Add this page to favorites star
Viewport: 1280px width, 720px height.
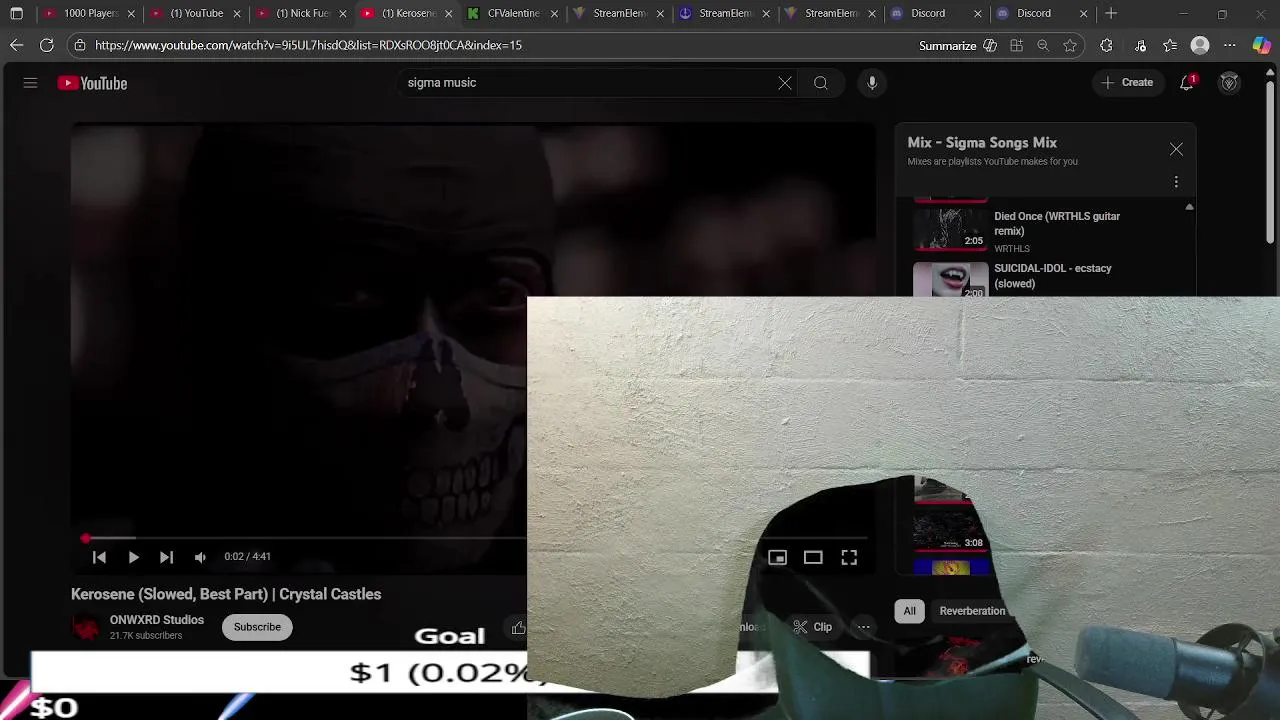(1070, 45)
